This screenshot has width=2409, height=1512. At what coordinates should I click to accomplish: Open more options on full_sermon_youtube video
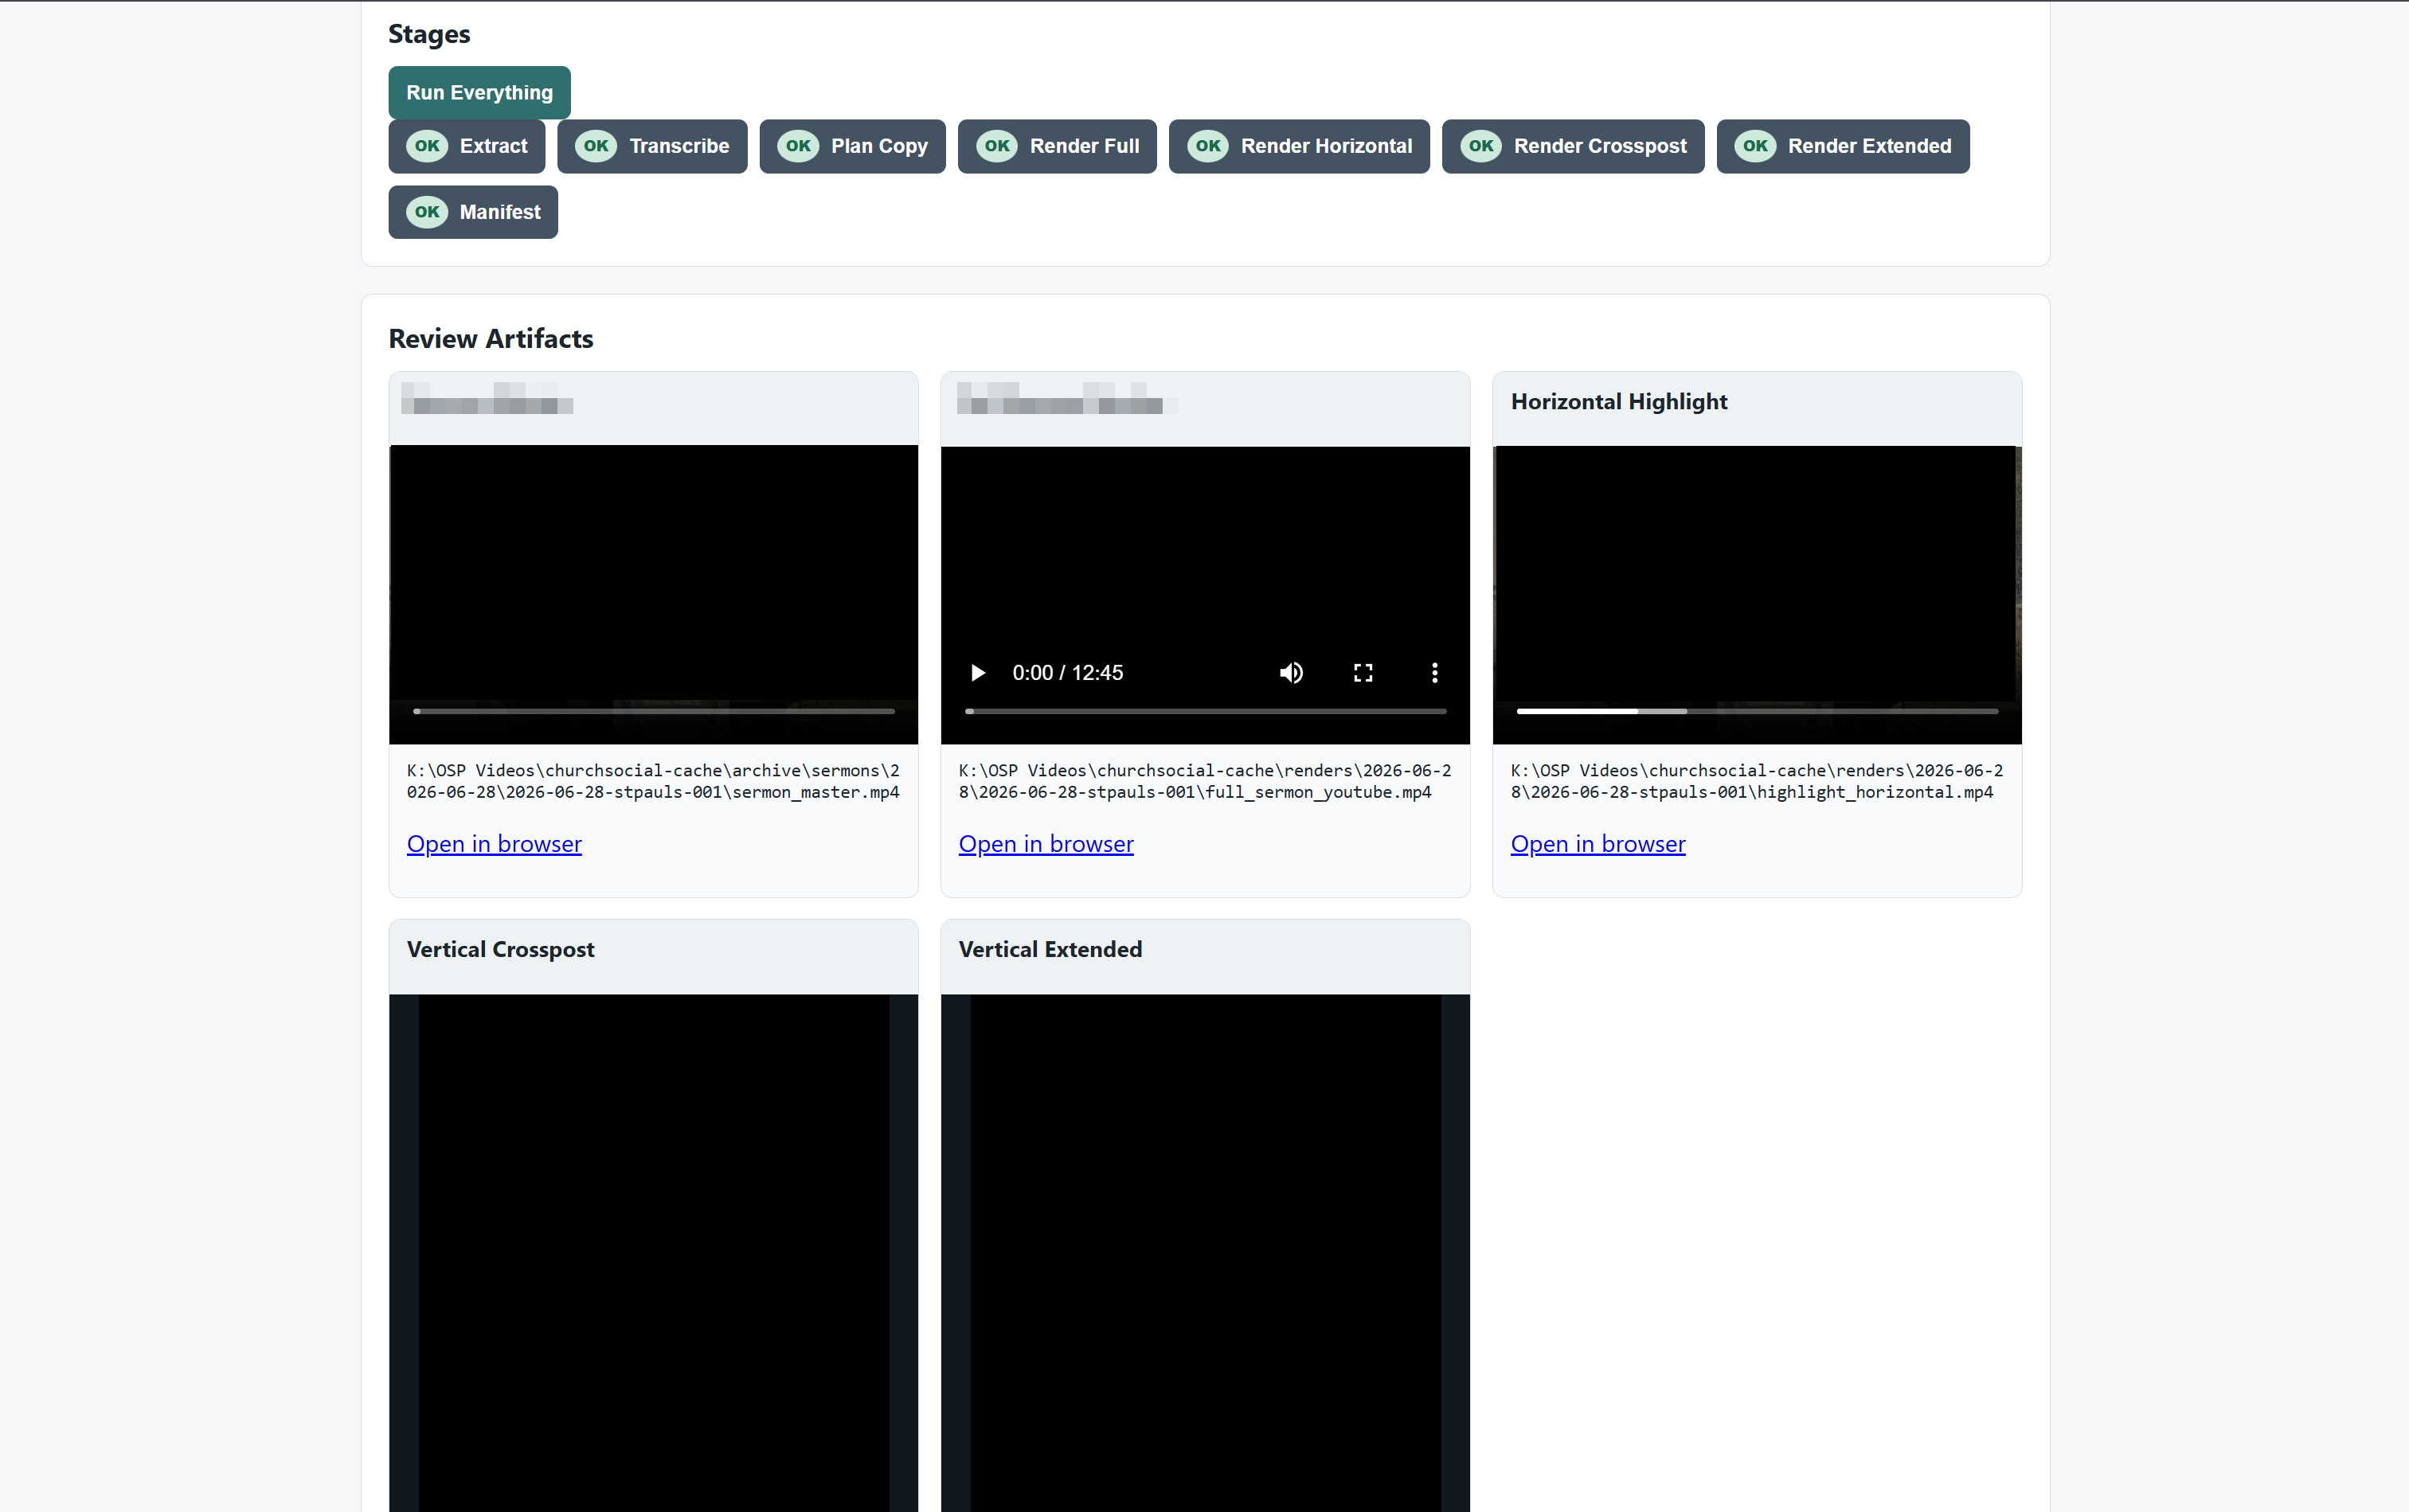[1435, 673]
